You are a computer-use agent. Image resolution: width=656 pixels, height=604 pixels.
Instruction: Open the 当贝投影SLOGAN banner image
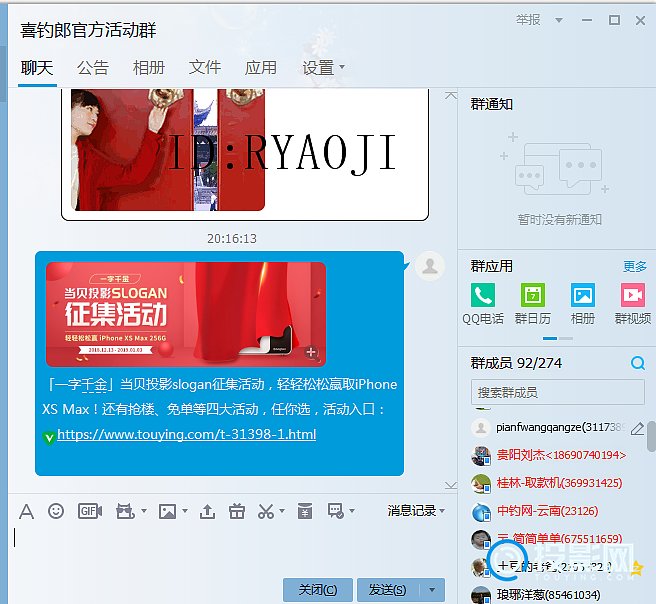186,314
